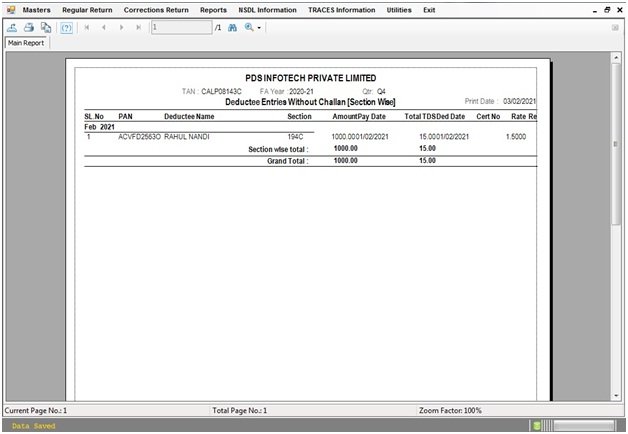Click the Grand Total label
Viewport: 628px width, 434px height.
288,161
